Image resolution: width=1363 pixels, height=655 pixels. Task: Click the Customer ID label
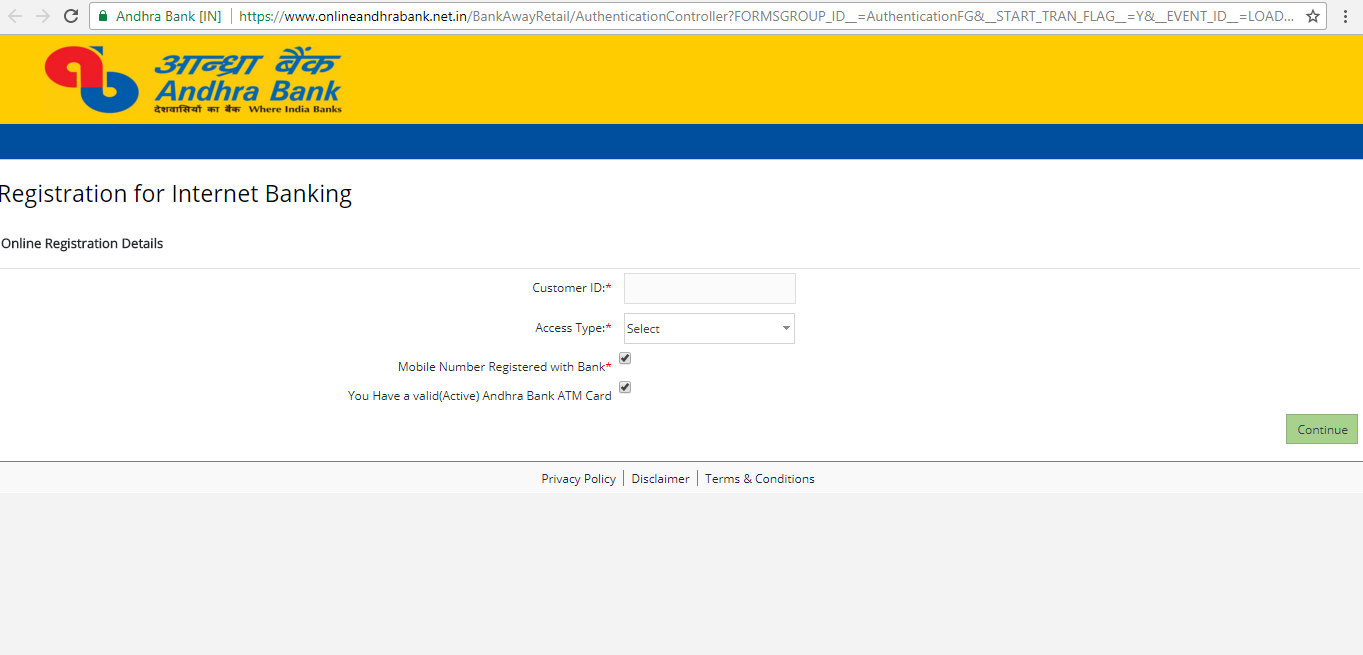572,288
